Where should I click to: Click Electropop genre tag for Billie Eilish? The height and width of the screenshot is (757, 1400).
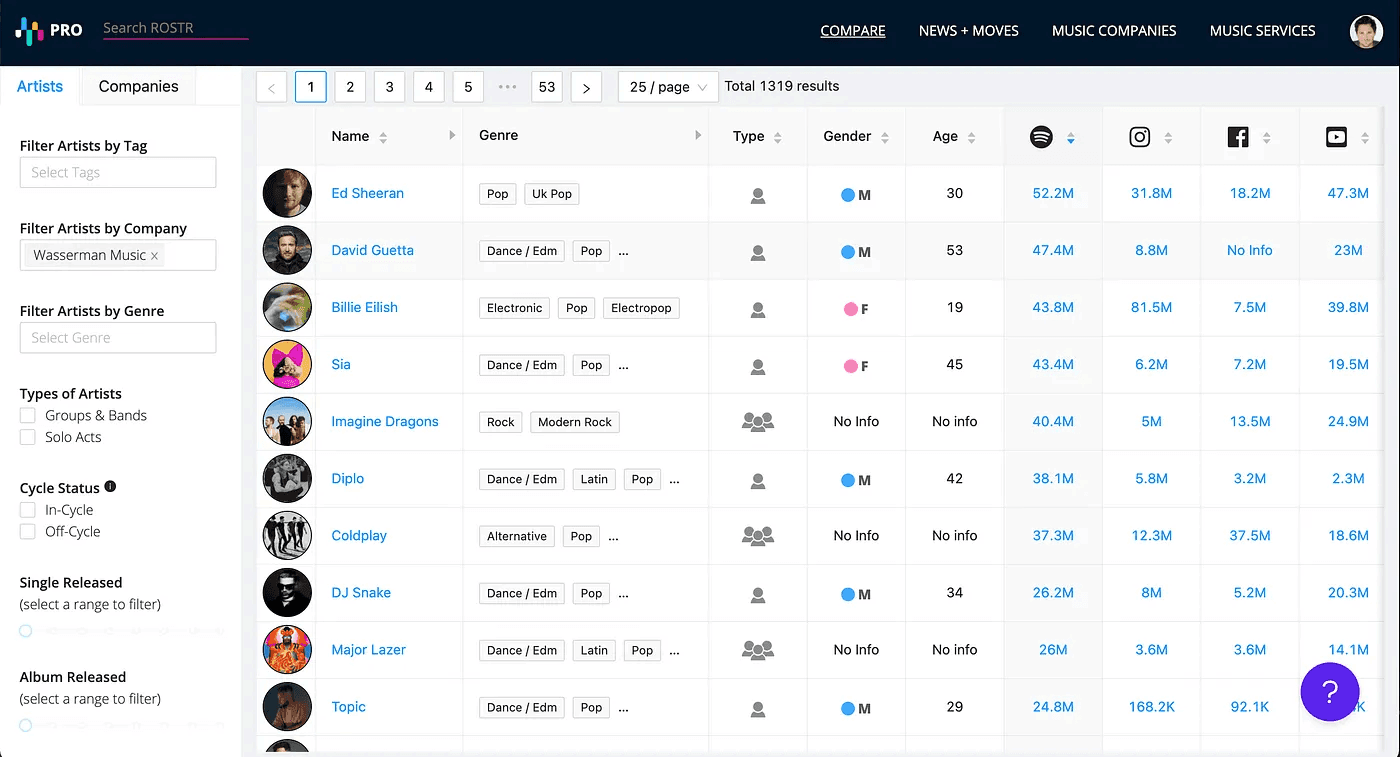641,308
